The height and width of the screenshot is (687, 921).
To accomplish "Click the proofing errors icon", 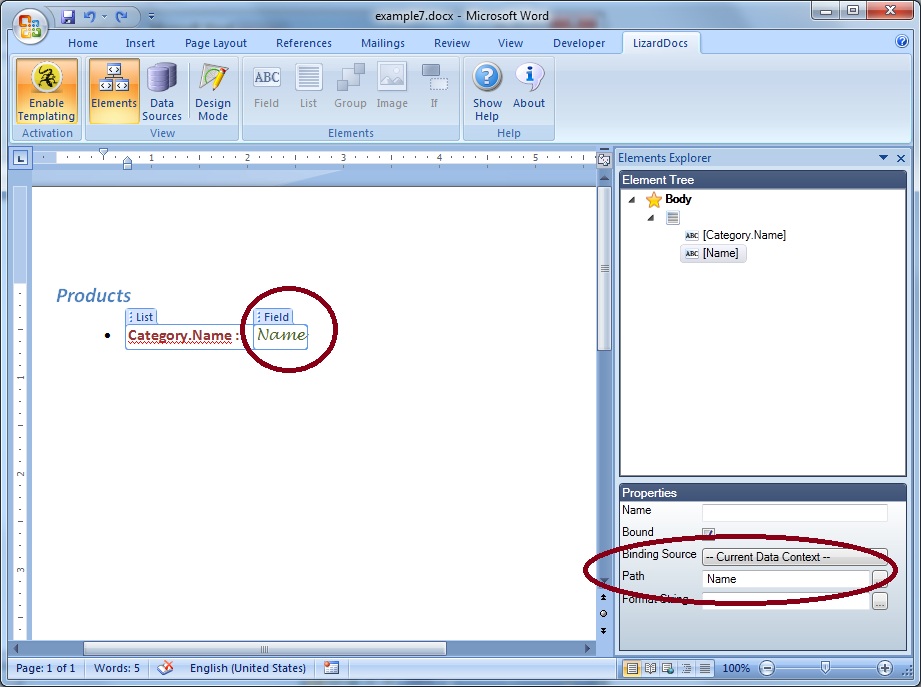I will pyautogui.click(x=166, y=668).
